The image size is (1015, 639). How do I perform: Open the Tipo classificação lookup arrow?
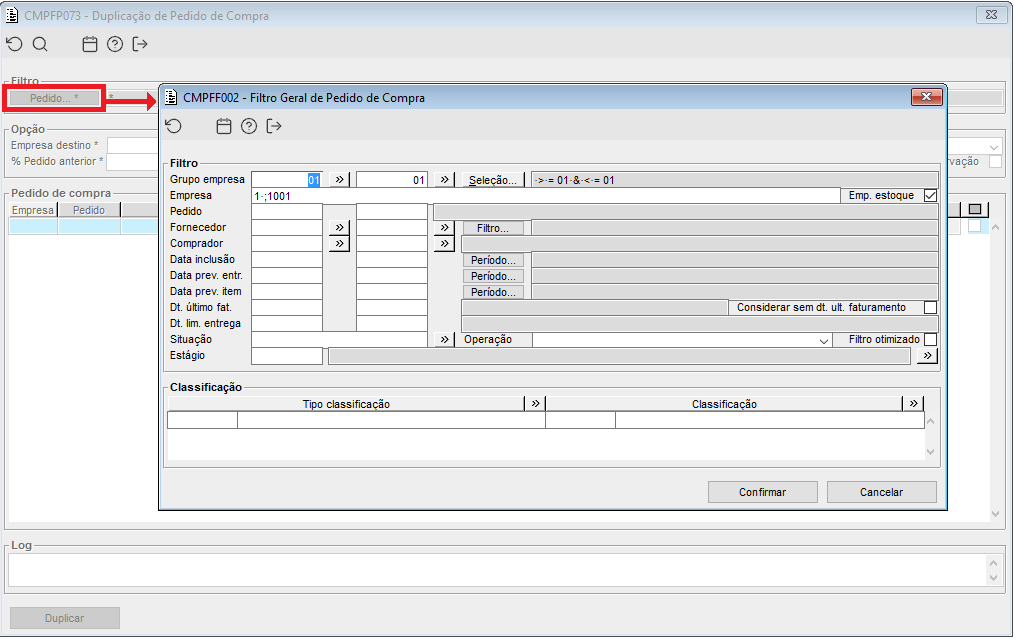click(x=535, y=404)
